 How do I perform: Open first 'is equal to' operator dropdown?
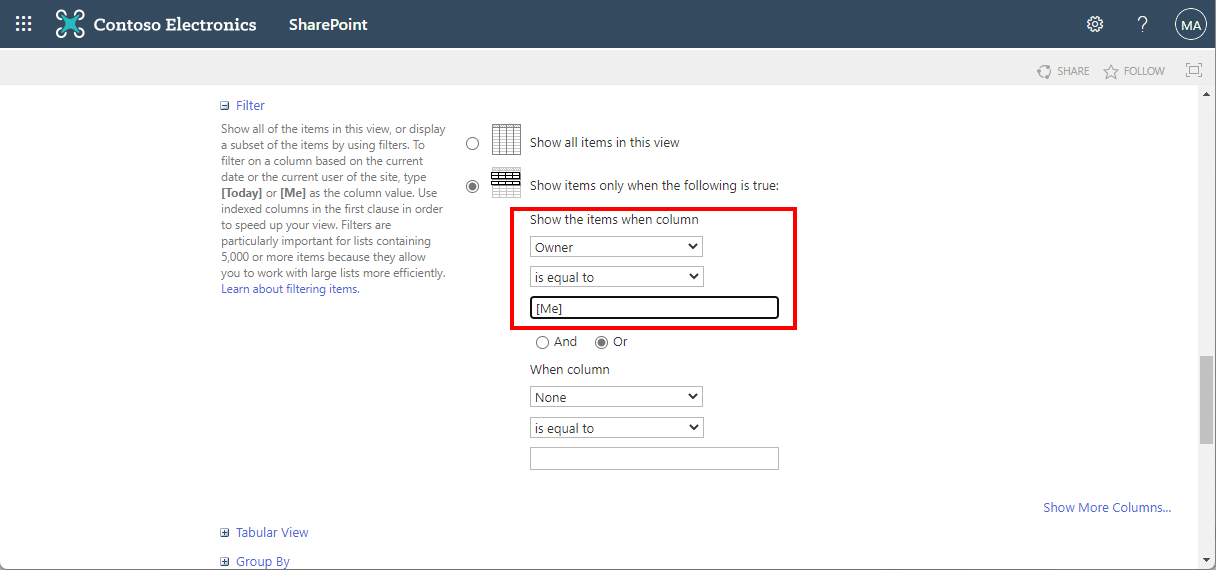coord(616,277)
